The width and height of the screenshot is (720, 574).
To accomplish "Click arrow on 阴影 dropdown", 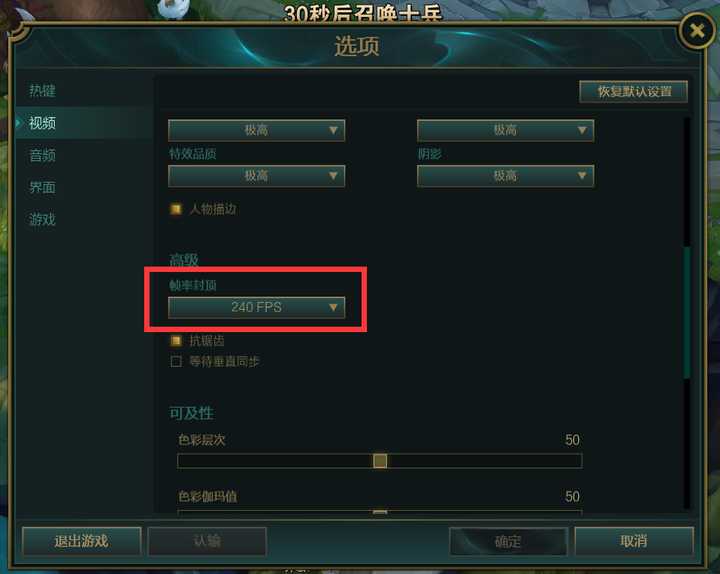I will click(x=582, y=175).
